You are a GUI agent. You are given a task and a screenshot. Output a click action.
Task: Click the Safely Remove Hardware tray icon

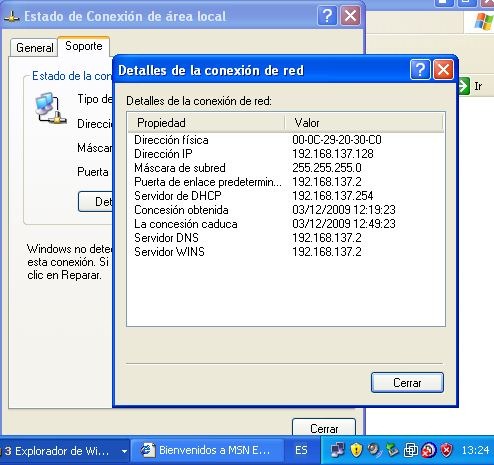(392, 450)
